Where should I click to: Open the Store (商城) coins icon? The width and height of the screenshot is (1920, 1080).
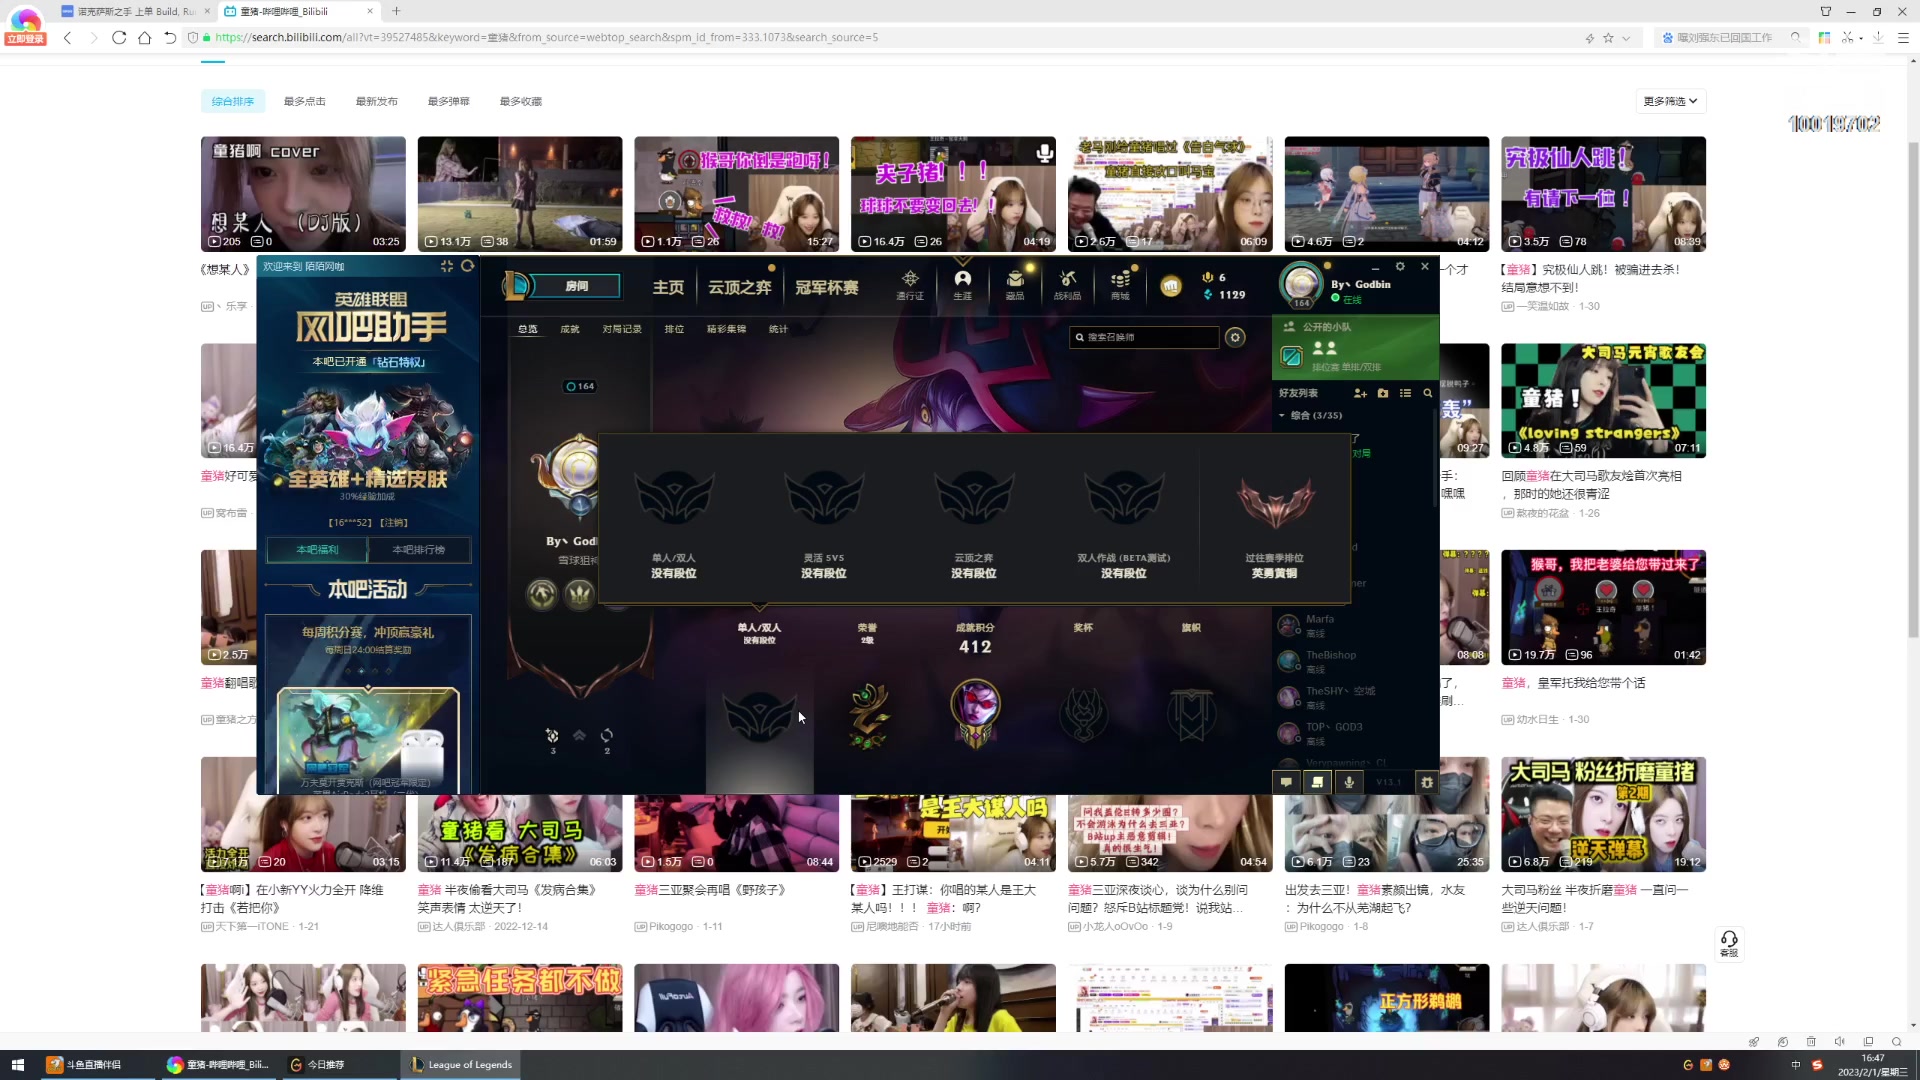tap(1120, 283)
